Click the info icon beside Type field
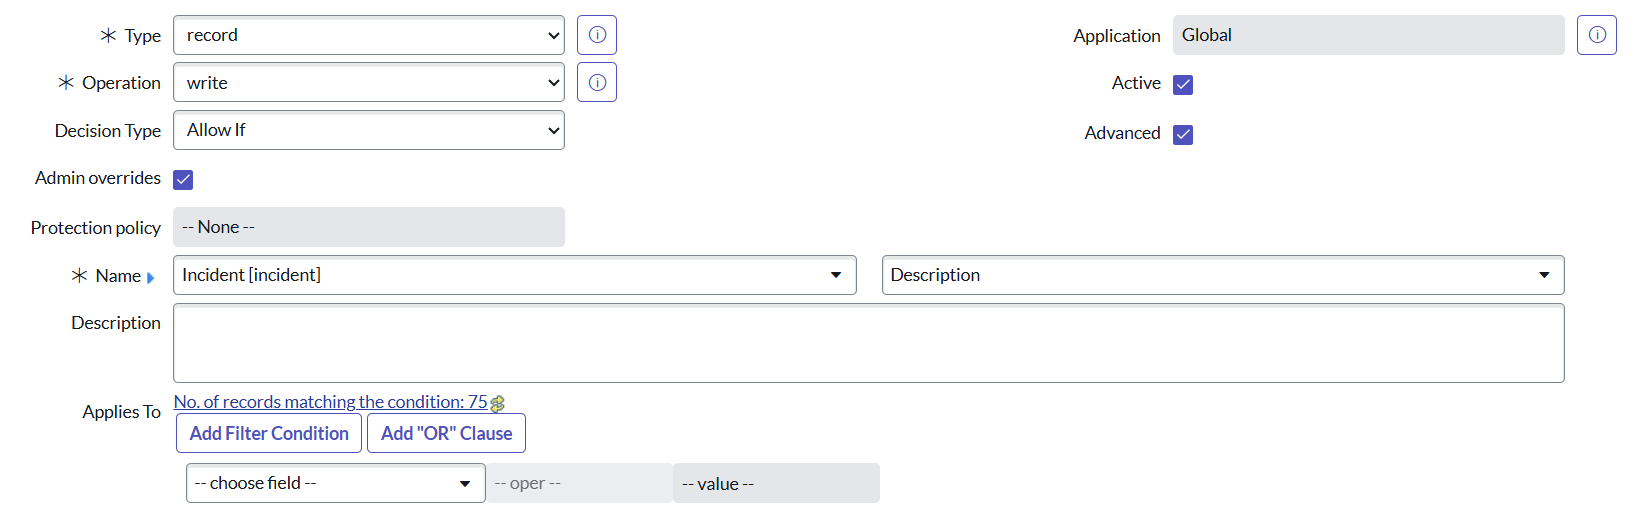 pyautogui.click(x=597, y=35)
